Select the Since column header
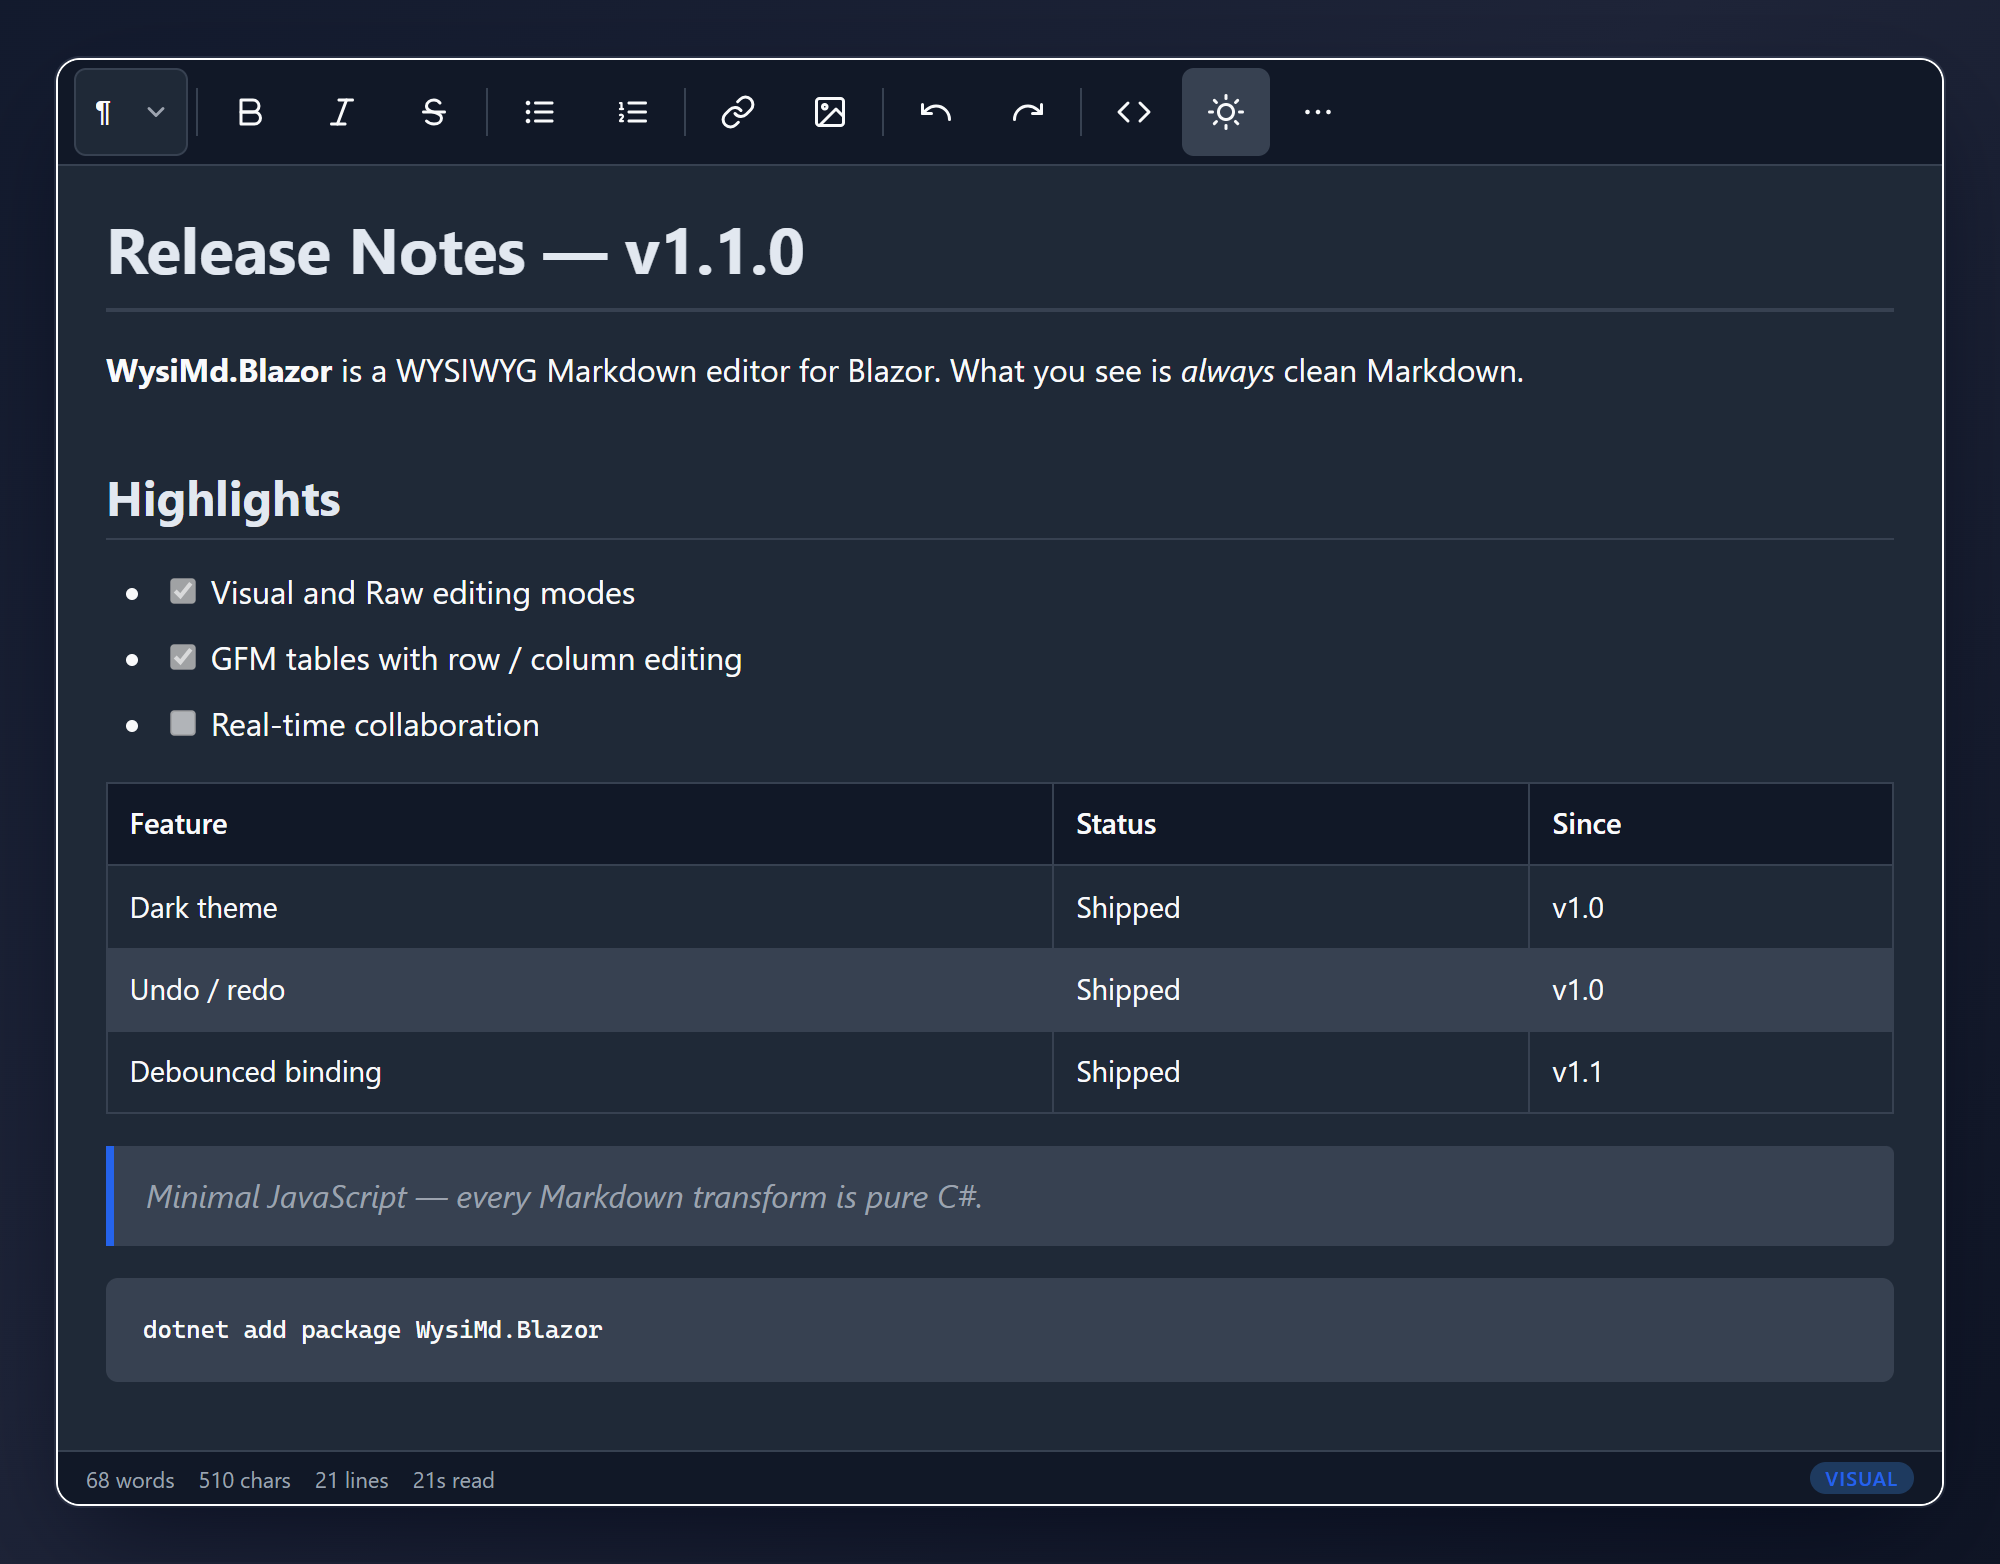This screenshot has width=2000, height=1564. pos(1710,824)
